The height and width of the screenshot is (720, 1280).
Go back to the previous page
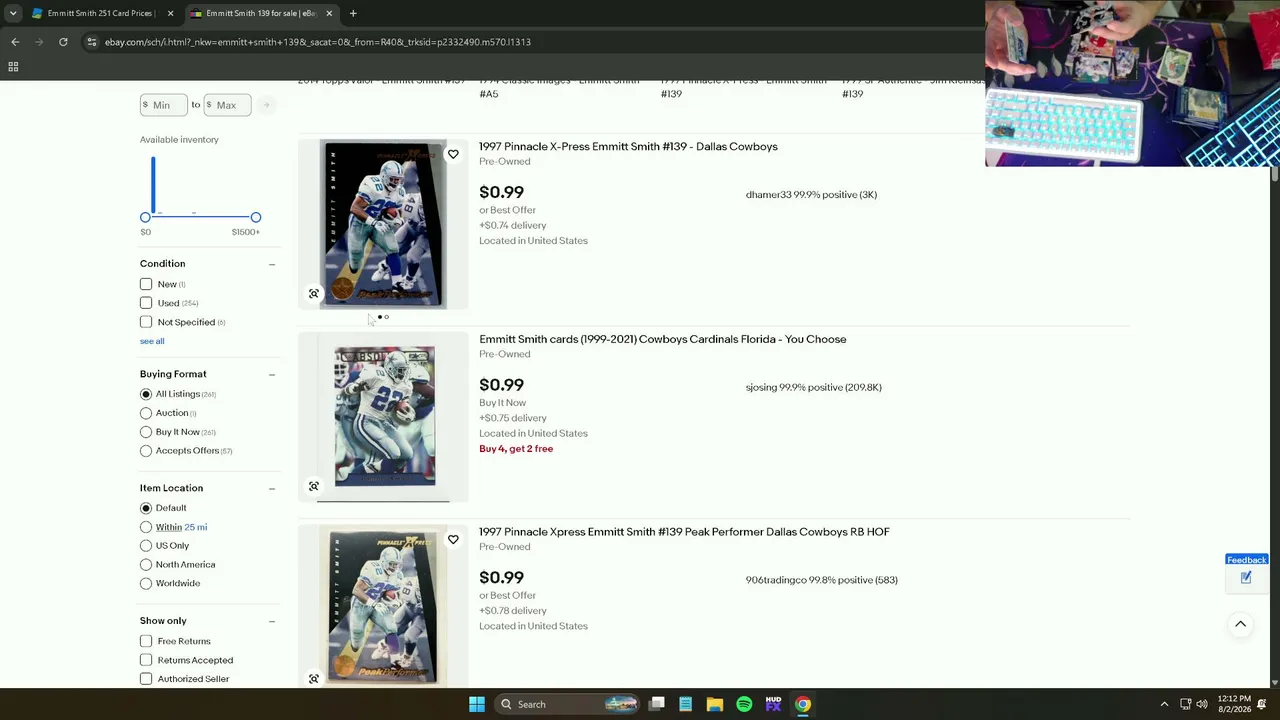coord(15,42)
